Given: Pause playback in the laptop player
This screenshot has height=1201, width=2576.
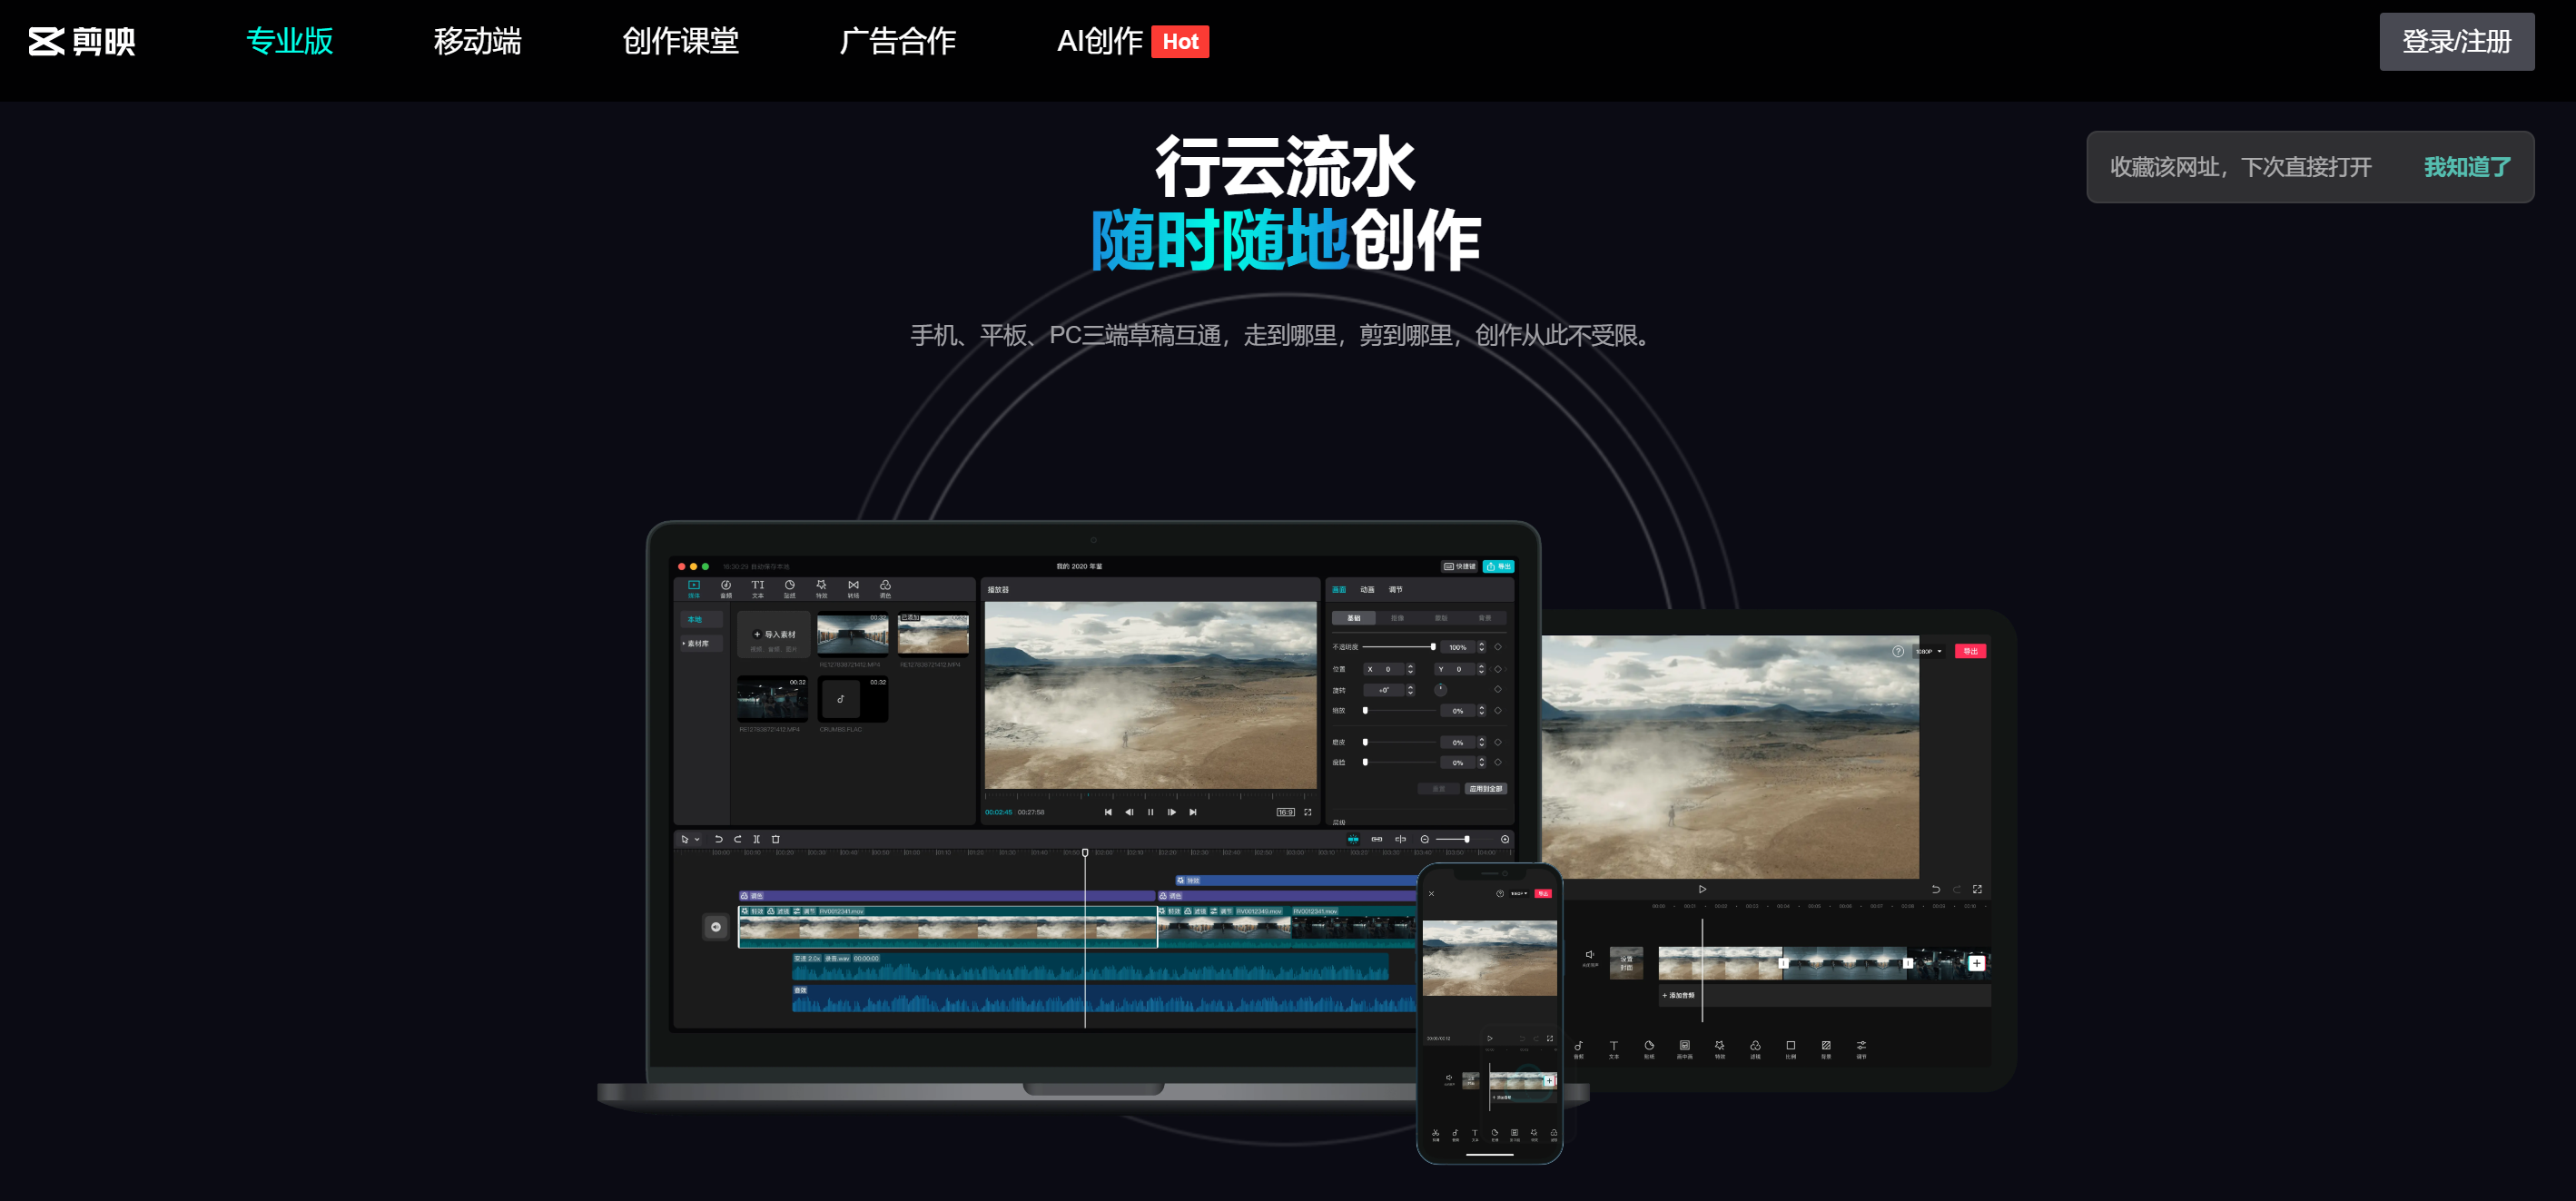Looking at the screenshot, I should tap(1150, 812).
